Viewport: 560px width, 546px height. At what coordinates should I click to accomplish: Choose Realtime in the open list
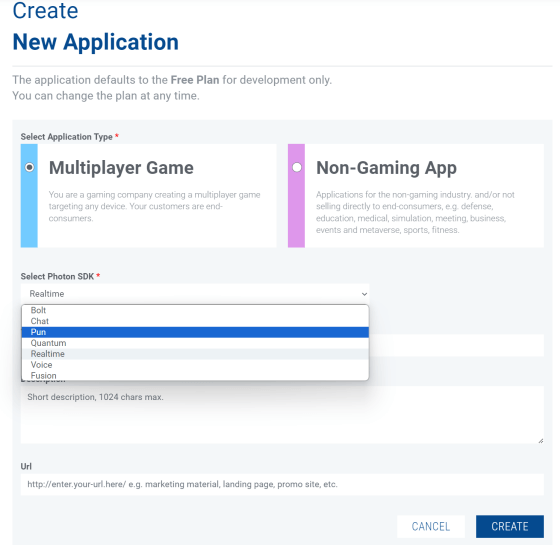pyautogui.click(x=195, y=354)
